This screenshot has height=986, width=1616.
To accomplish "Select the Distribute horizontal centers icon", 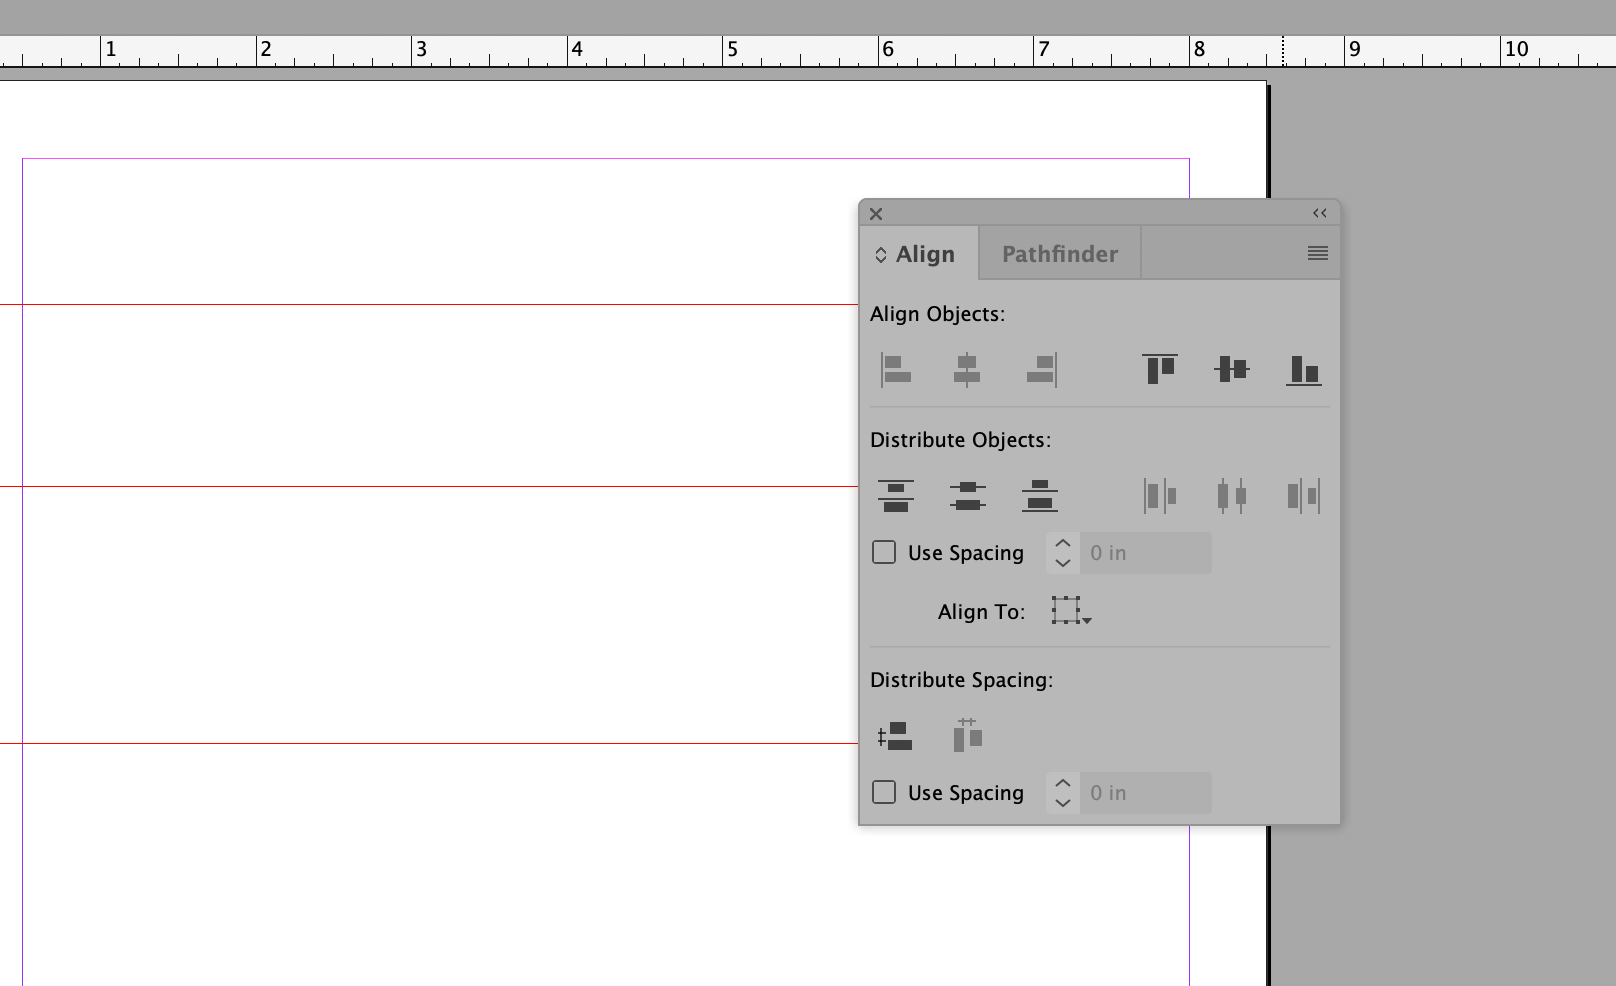I will click(1231, 495).
